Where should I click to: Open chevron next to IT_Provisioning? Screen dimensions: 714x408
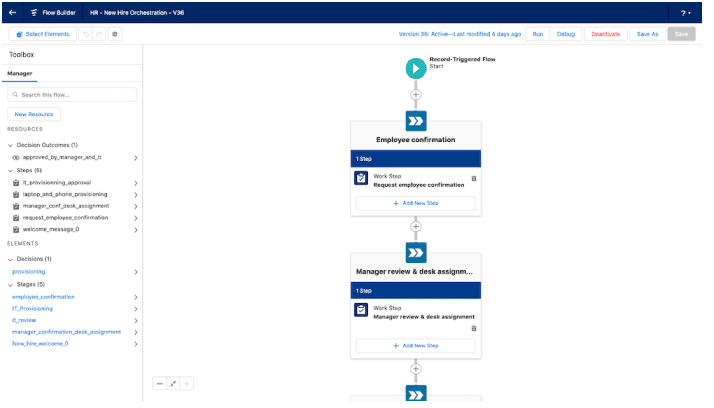[136, 309]
